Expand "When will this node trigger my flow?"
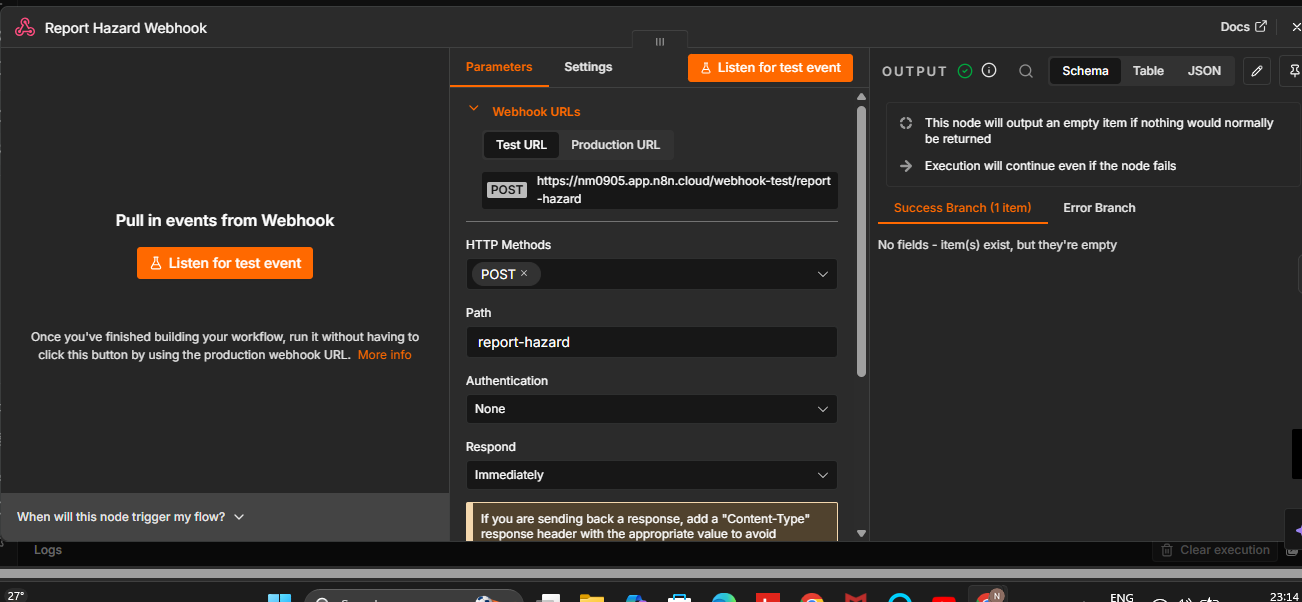 point(130,517)
